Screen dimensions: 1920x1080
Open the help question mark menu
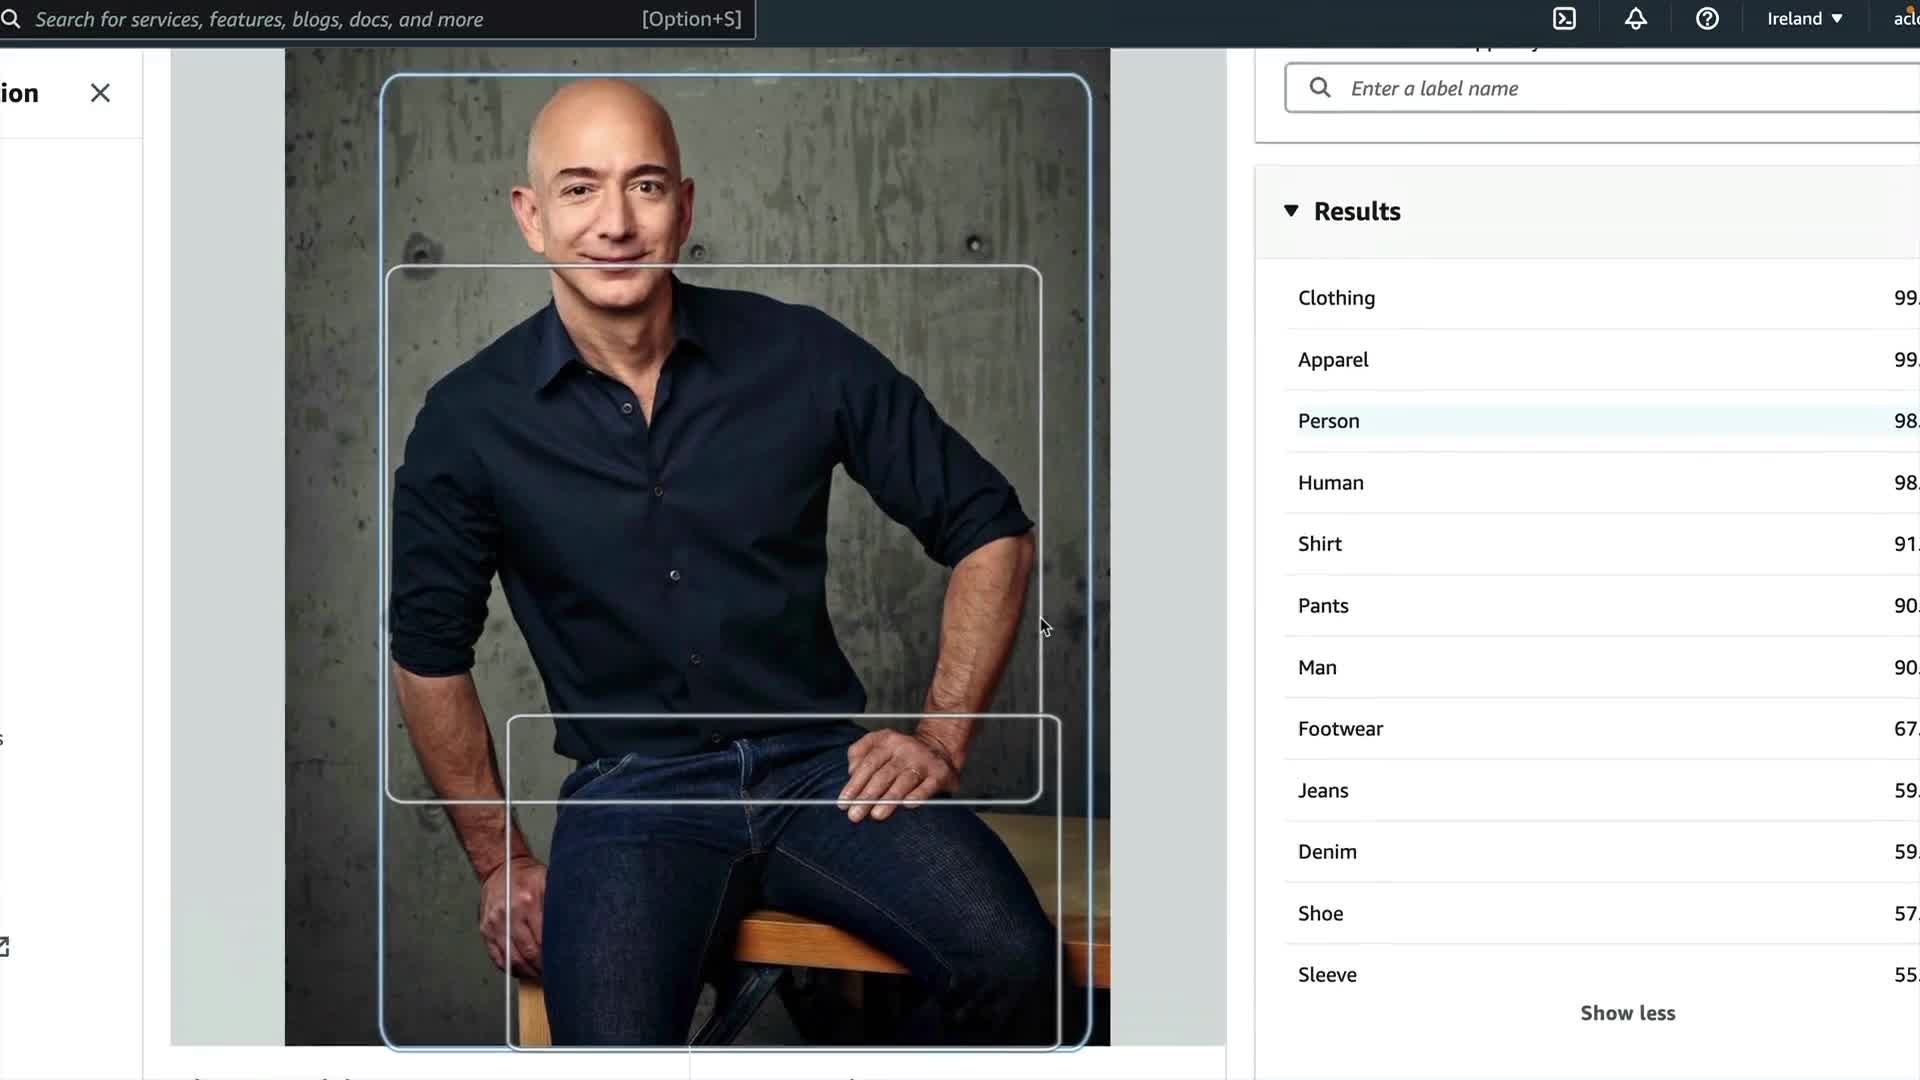click(1707, 19)
